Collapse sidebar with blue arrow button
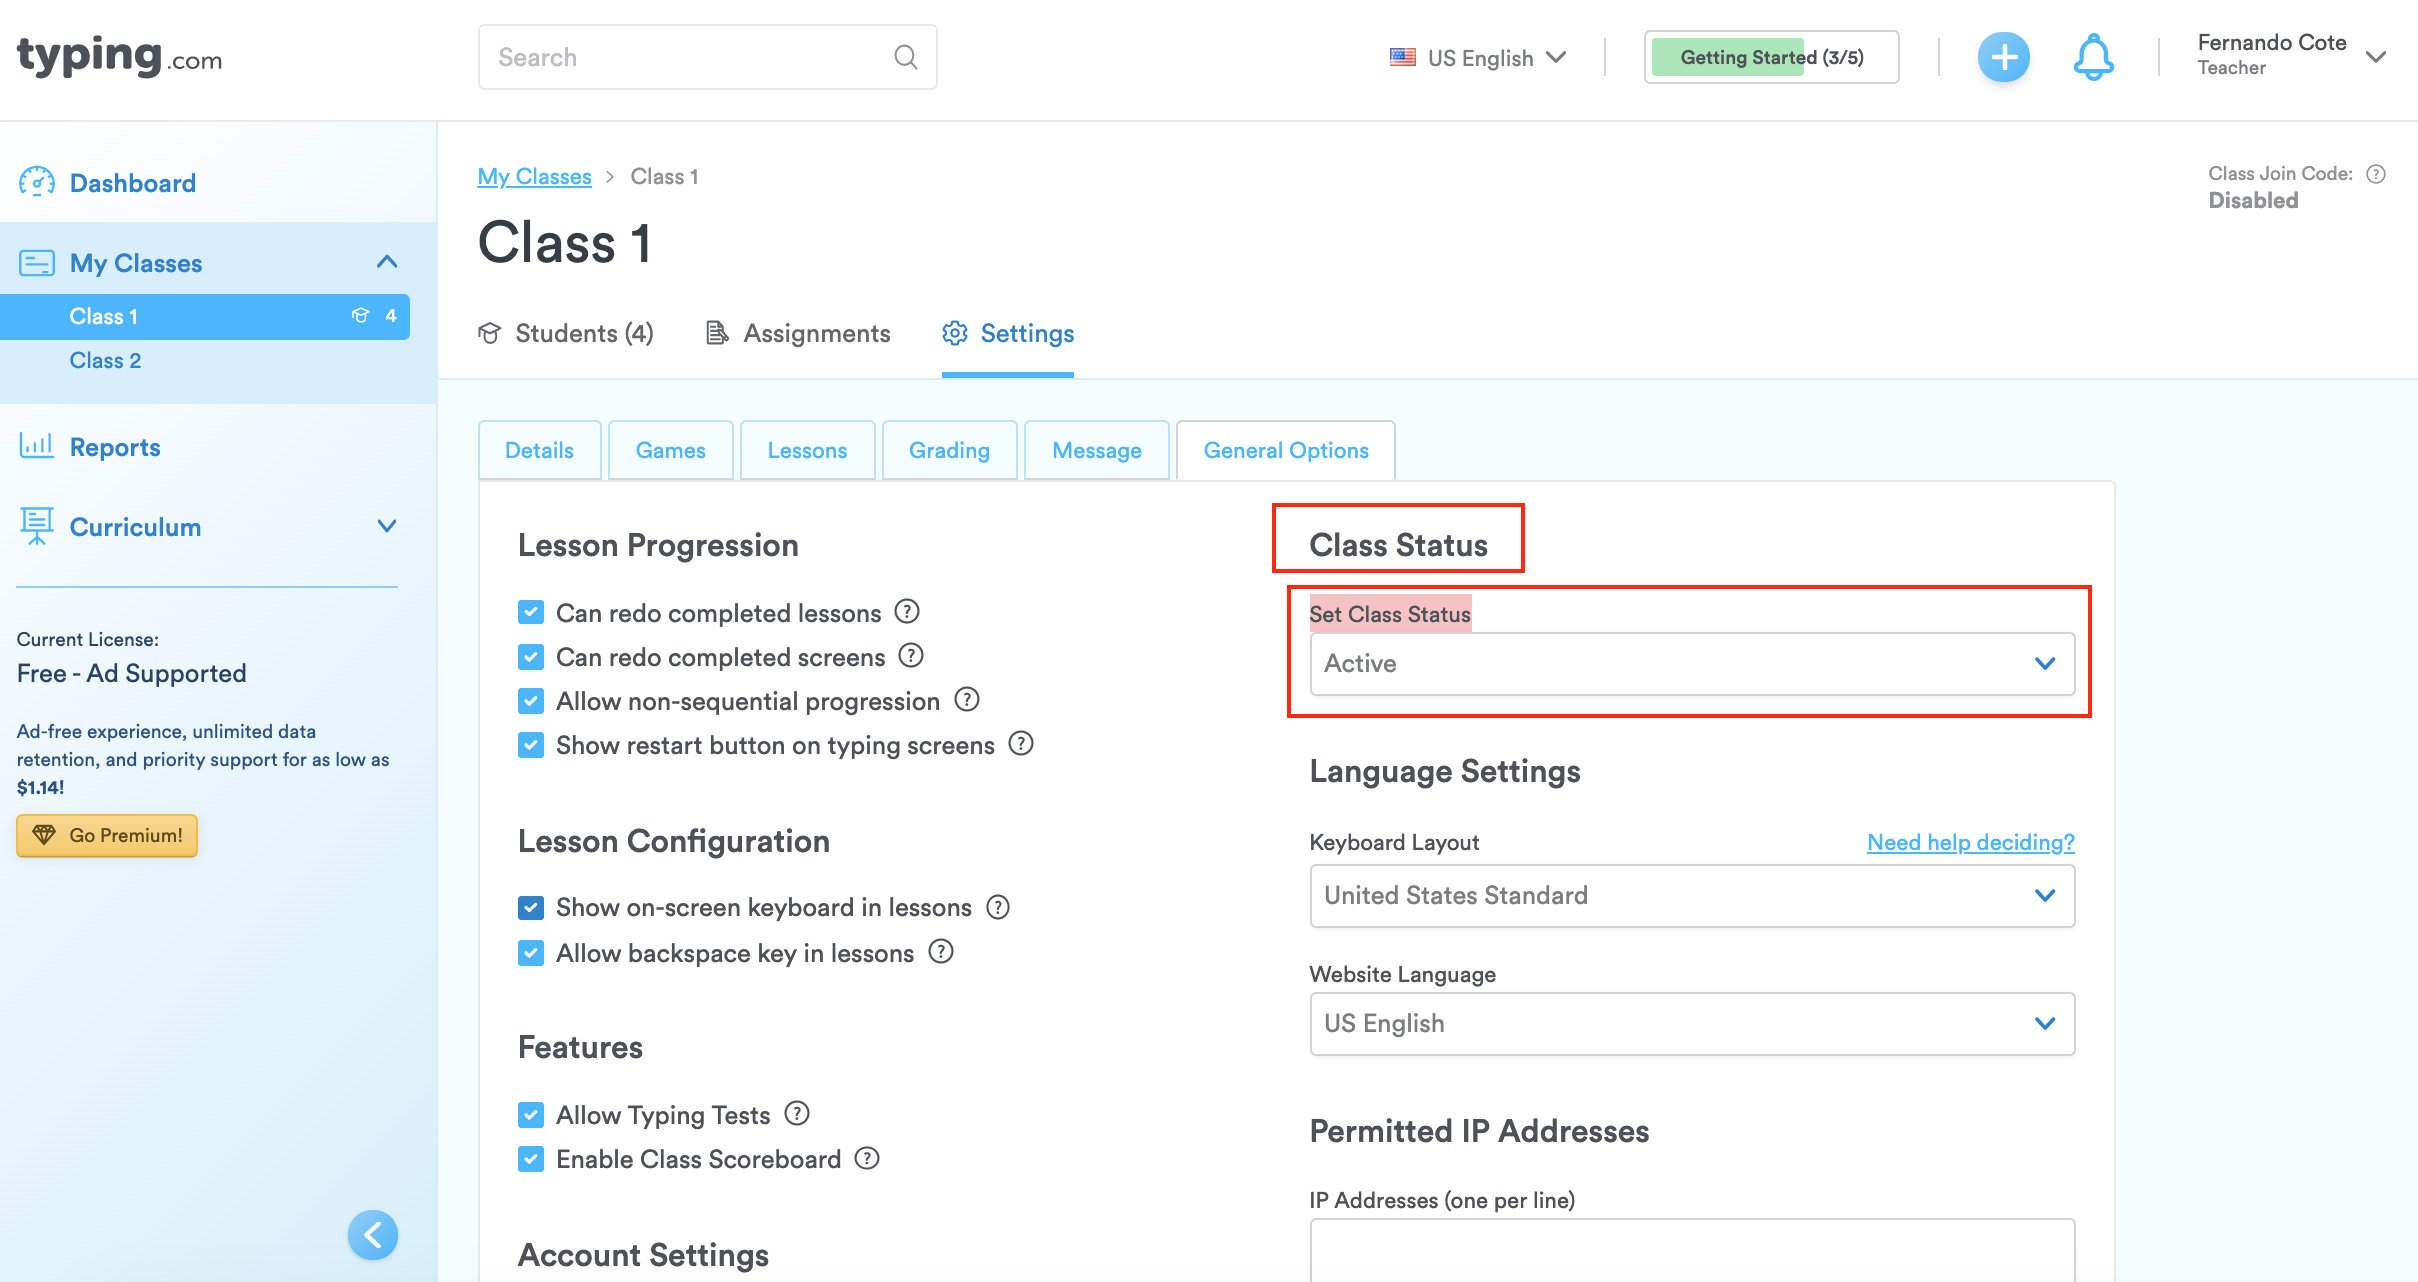This screenshot has width=2418, height=1282. pyautogui.click(x=373, y=1235)
